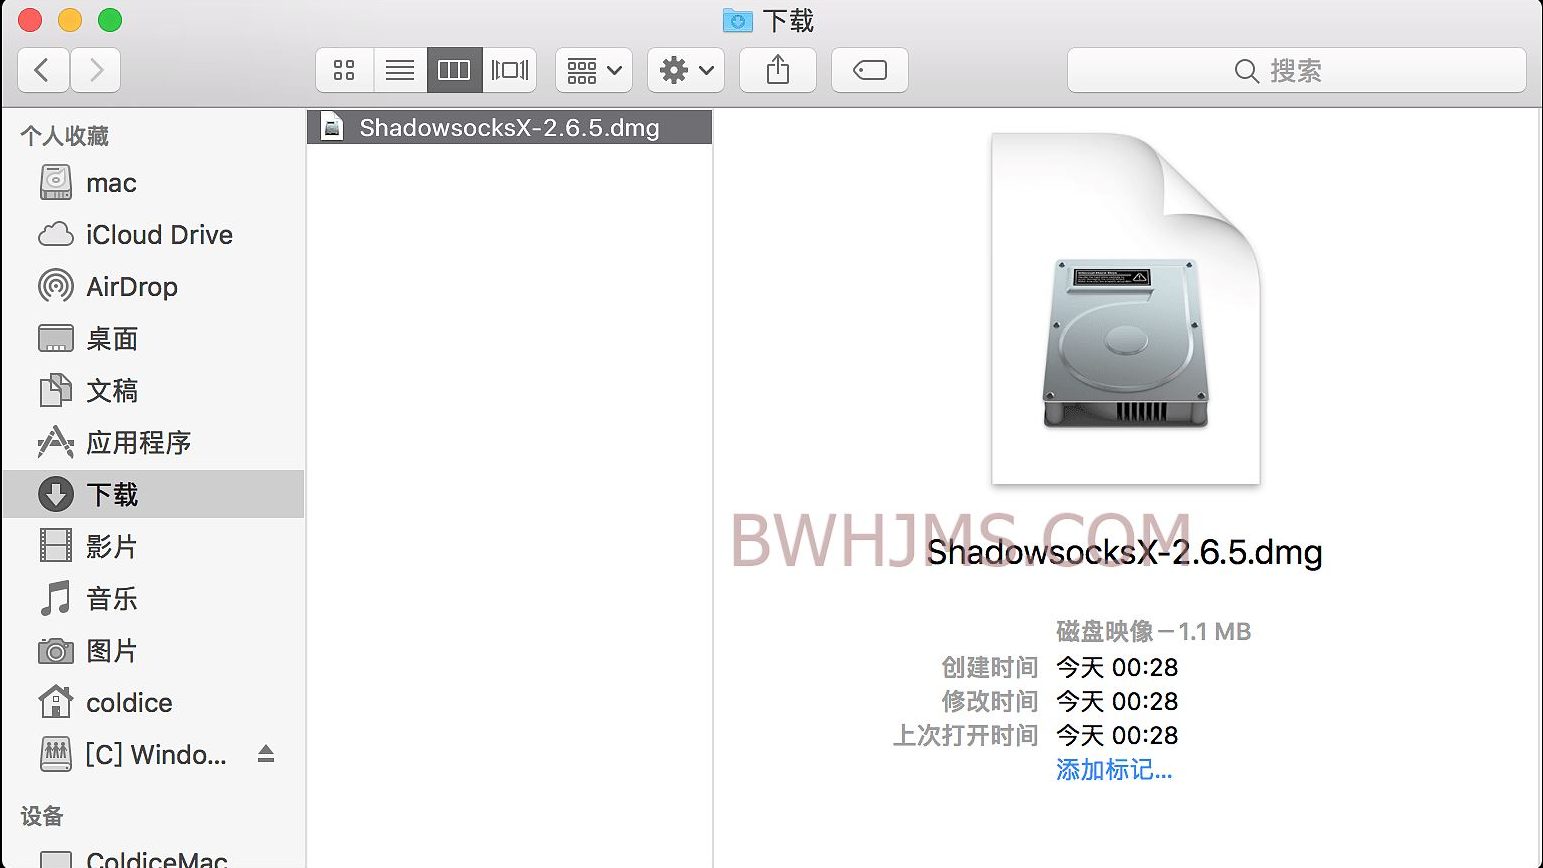The height and width of the screenshot is (868, 1543).
Task: Click the 下载 download arrow icon
Action: [56, 494]
